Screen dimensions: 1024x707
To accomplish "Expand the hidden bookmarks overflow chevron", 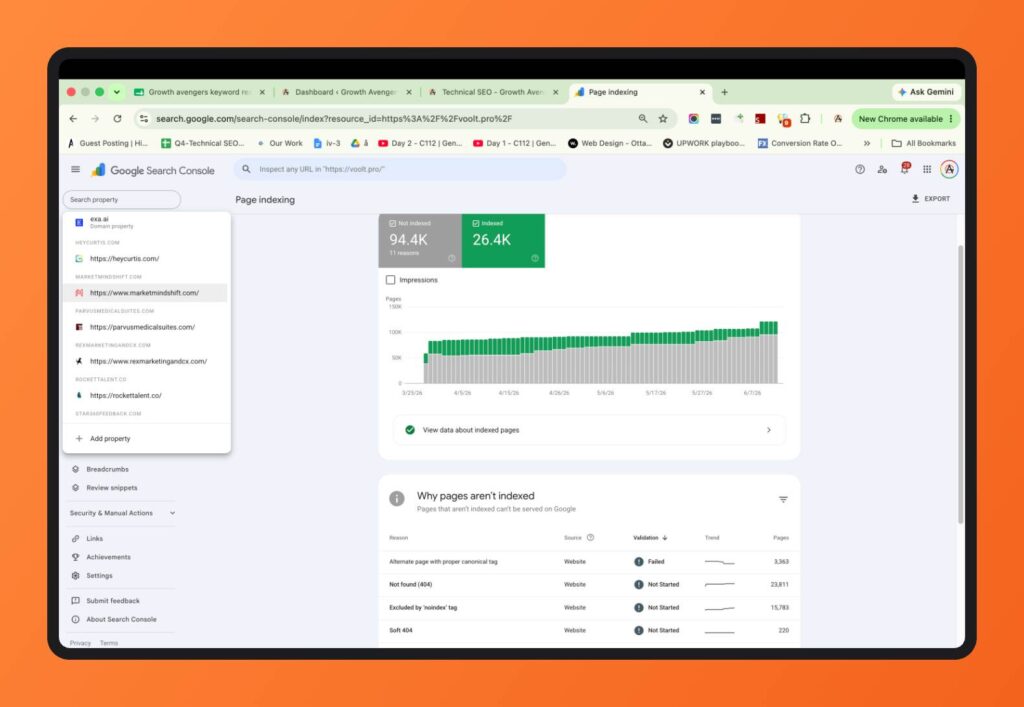I will [x=867, y=143].
